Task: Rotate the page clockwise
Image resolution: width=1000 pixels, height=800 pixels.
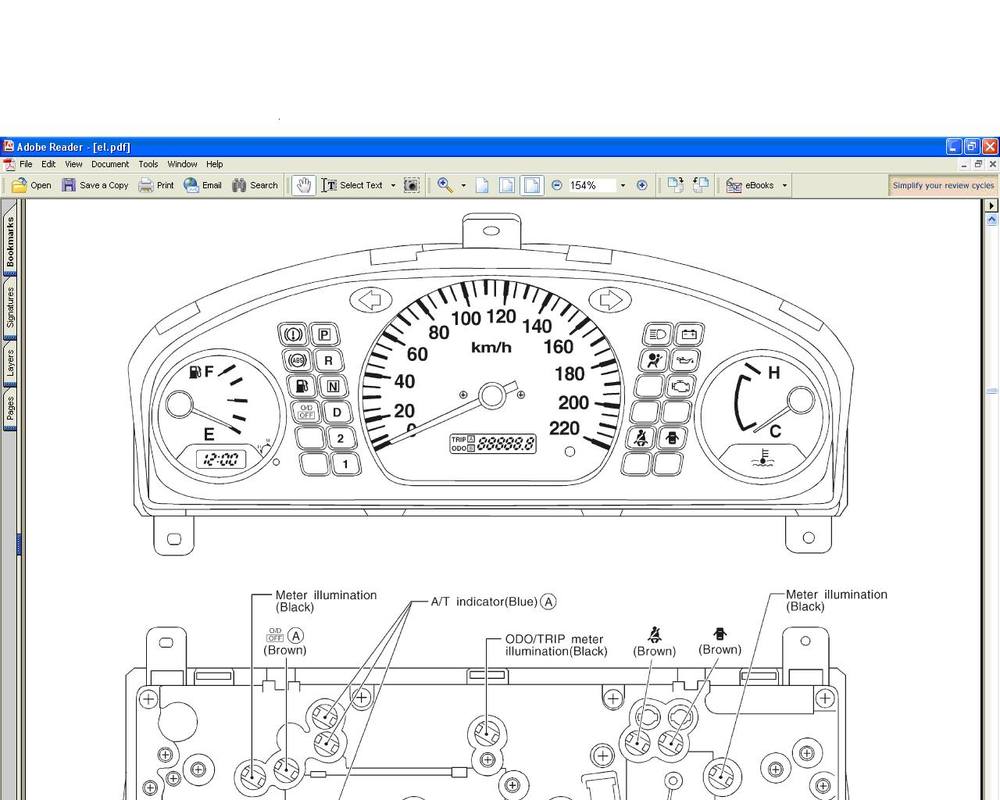Action: pyautogui.click(x=675, y=185)
